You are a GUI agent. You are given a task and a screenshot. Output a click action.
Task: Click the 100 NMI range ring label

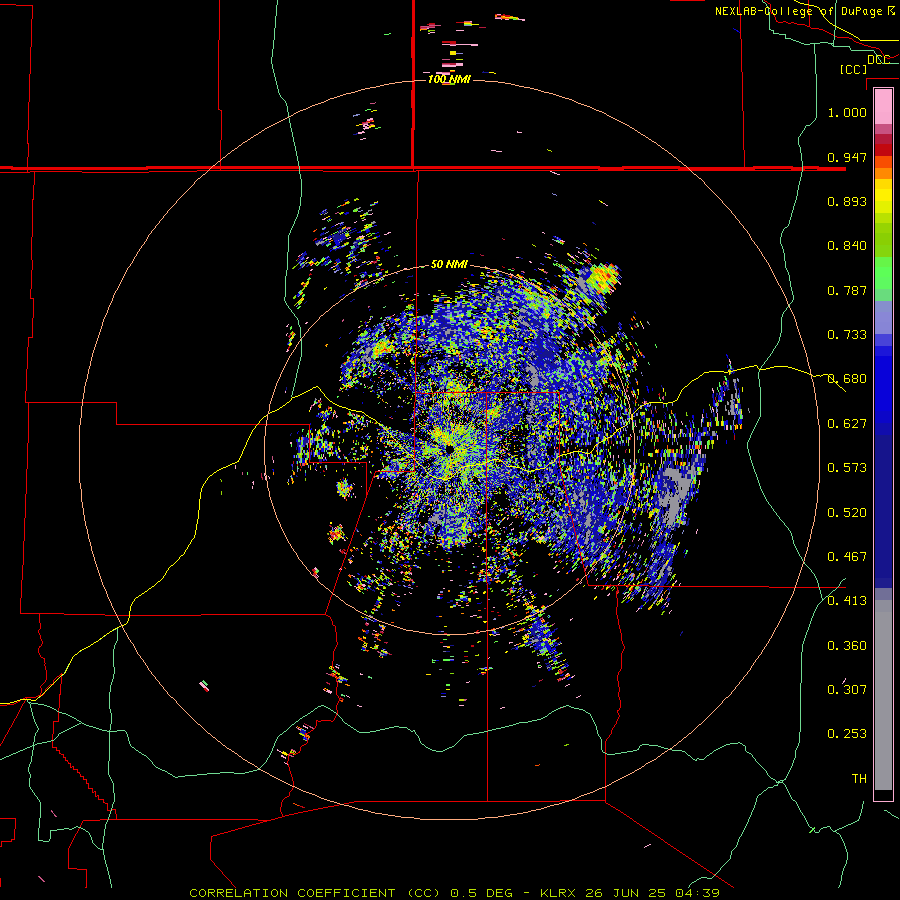pyautogui.click(x=449, y=79)
